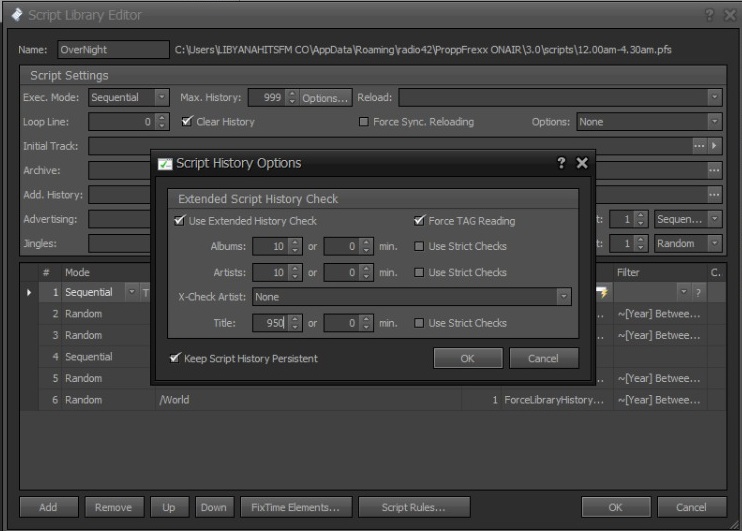
Task: Open Script Rules... dialog
Action: [414, 507]
